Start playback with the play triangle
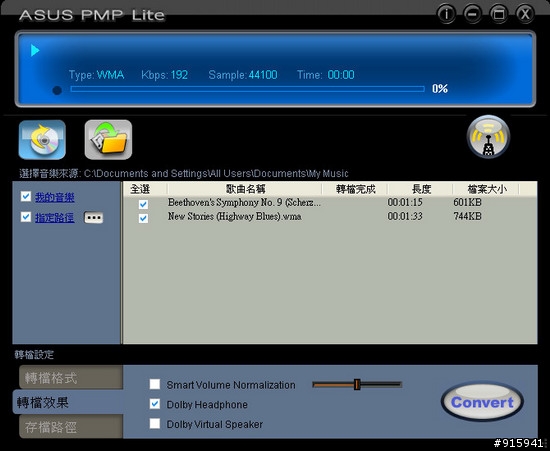This screenshot has width=550, height=451. pyautogui.click(x=35, y=50)
